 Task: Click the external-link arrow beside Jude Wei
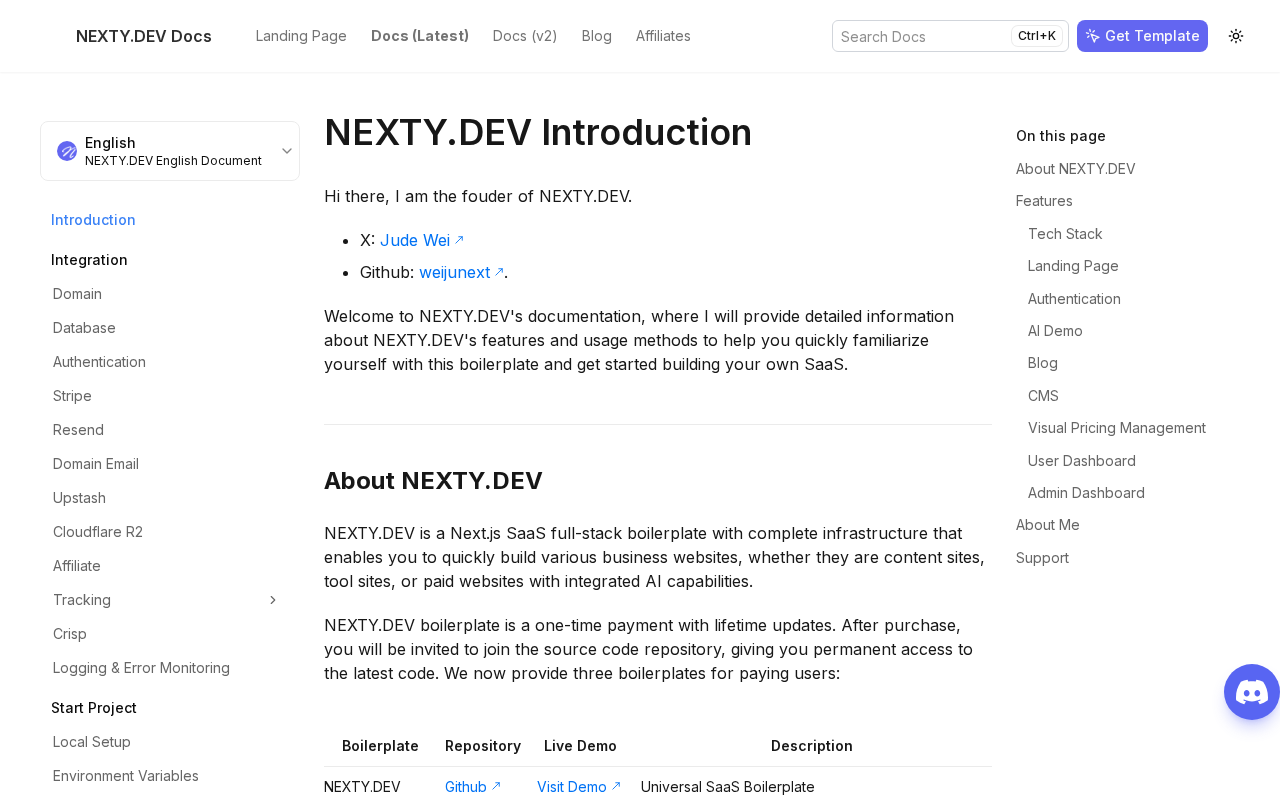(459, 240)
